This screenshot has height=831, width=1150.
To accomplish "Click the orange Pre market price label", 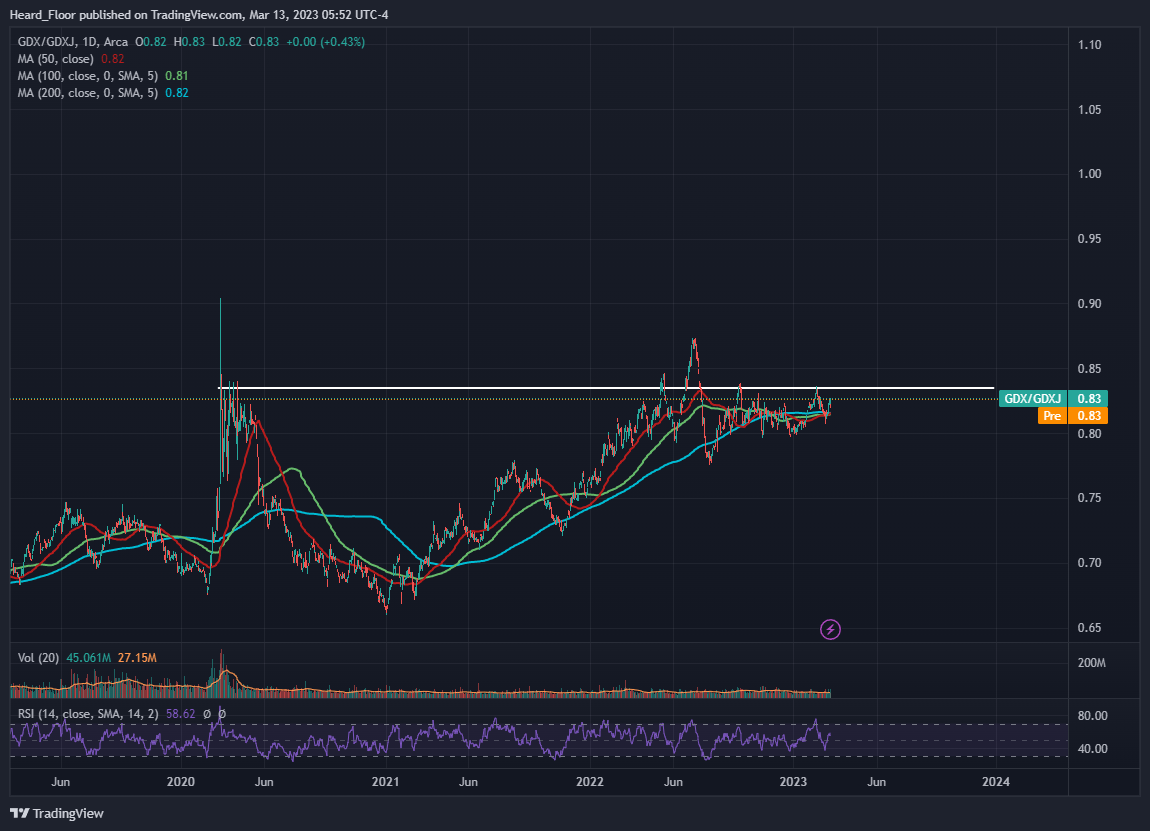I will pyautogui.click(x=1072, y=415).
